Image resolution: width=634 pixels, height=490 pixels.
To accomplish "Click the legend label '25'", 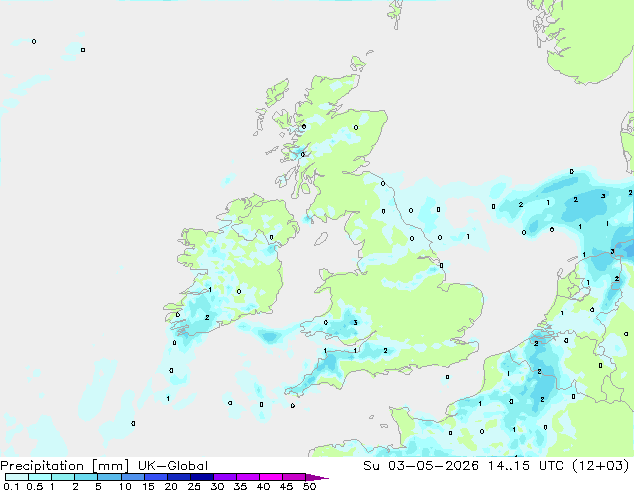I will coord(194,486).
